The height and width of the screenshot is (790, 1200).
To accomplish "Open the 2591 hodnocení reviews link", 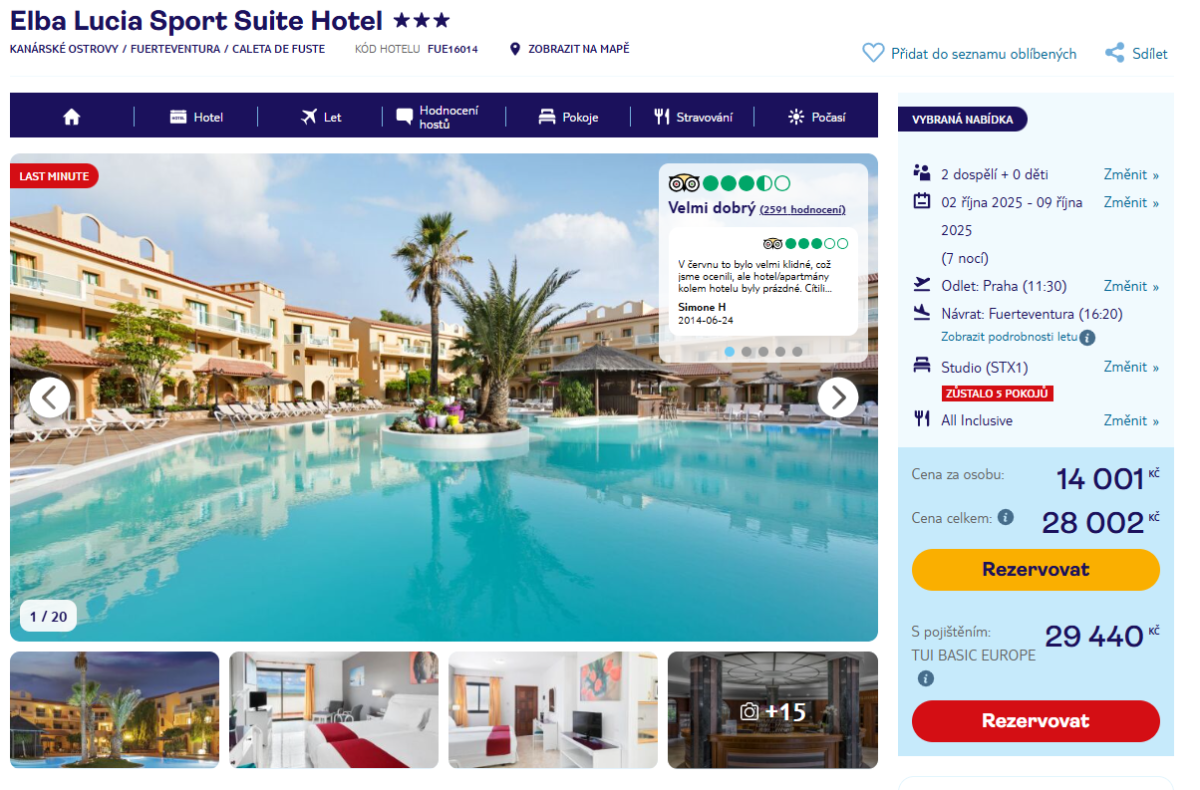I will coord(802,210).
